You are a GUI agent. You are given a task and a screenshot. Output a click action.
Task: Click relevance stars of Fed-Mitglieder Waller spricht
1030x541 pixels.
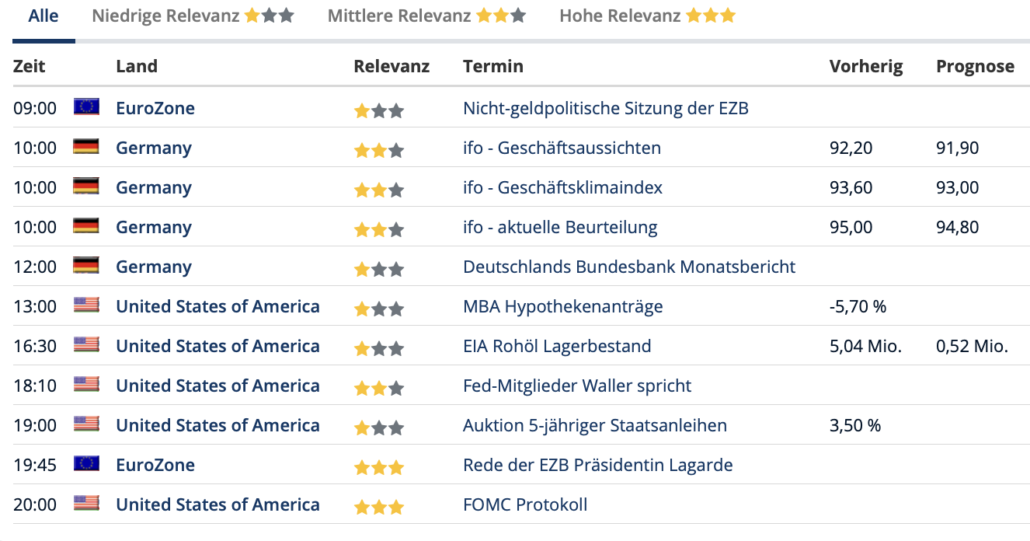378,387
